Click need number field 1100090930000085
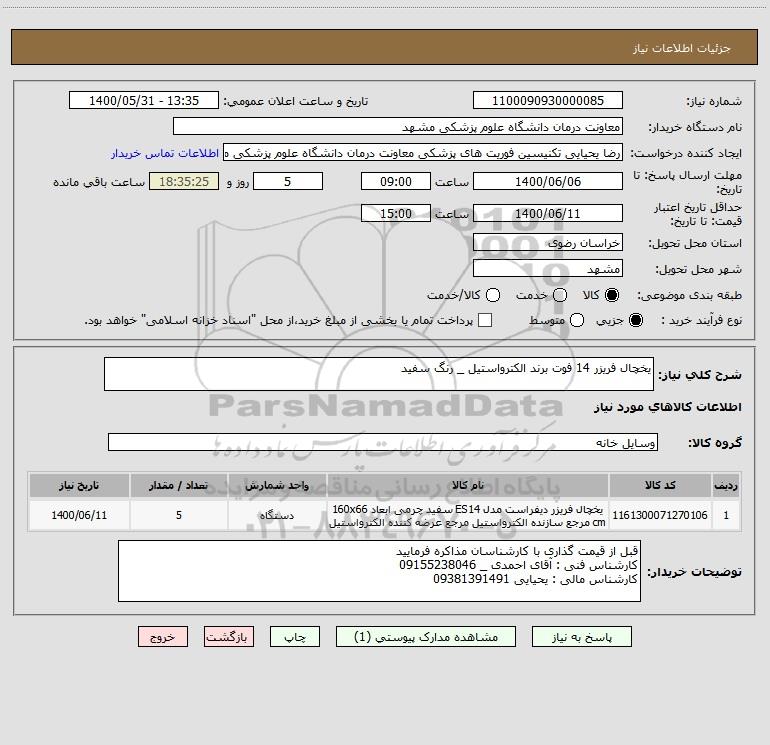 click(x=548, y=101)
